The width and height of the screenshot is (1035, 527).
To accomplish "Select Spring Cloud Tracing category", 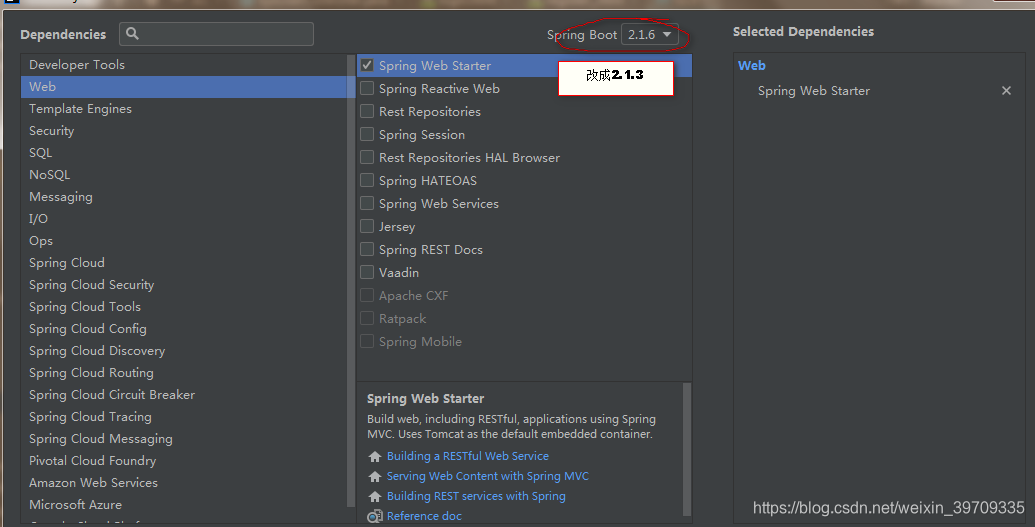I will (x=184, y=417).
